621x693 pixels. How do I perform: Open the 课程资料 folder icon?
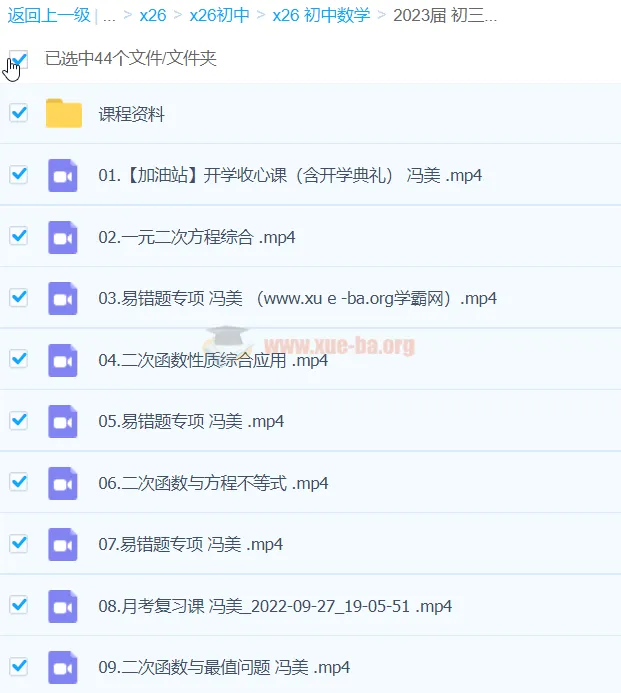click(x=64, y=113)
